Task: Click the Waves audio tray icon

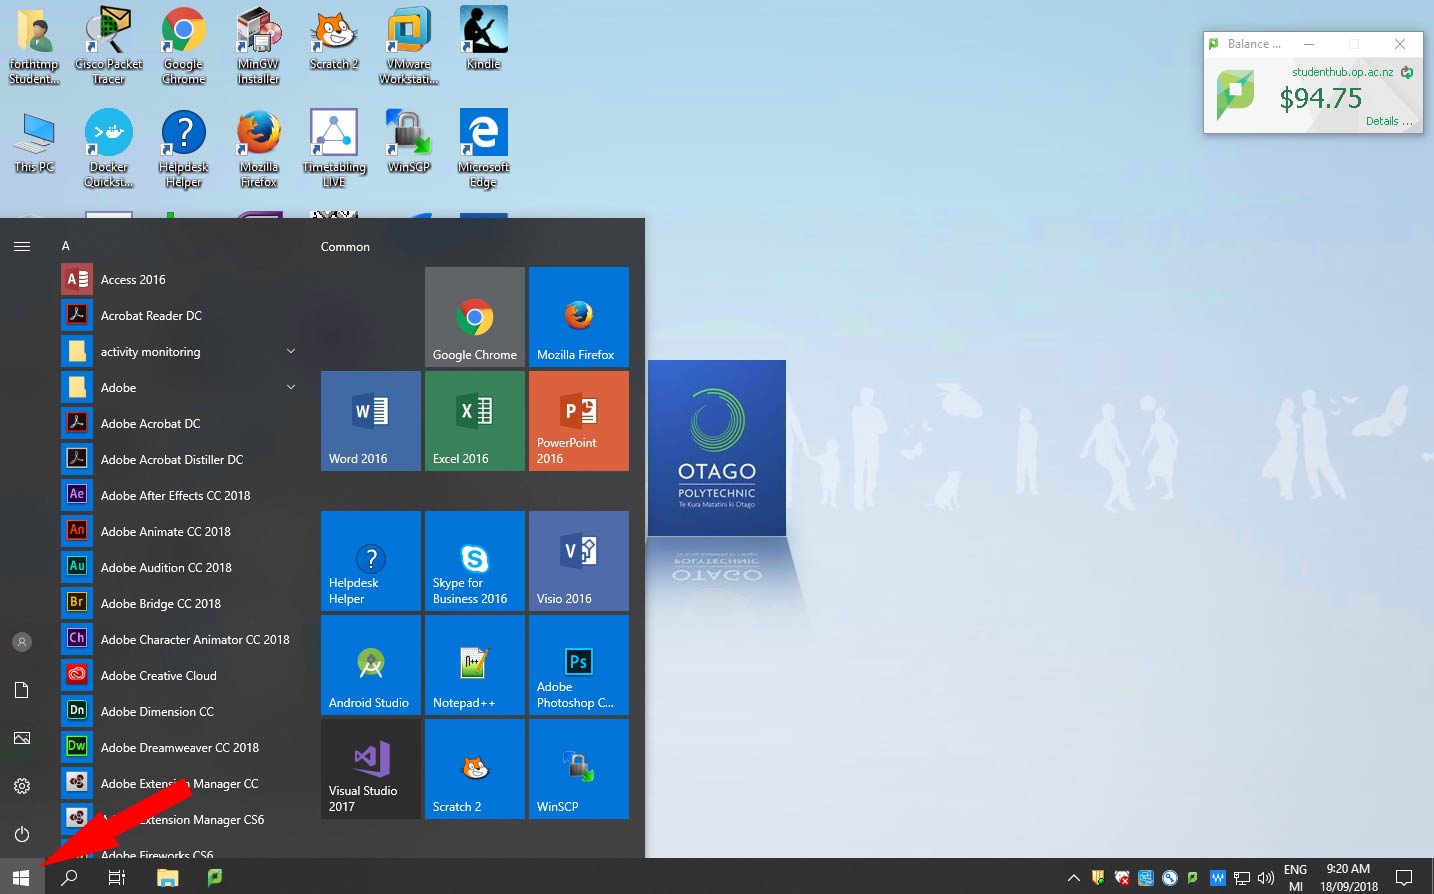Action: coord(1217,878)
